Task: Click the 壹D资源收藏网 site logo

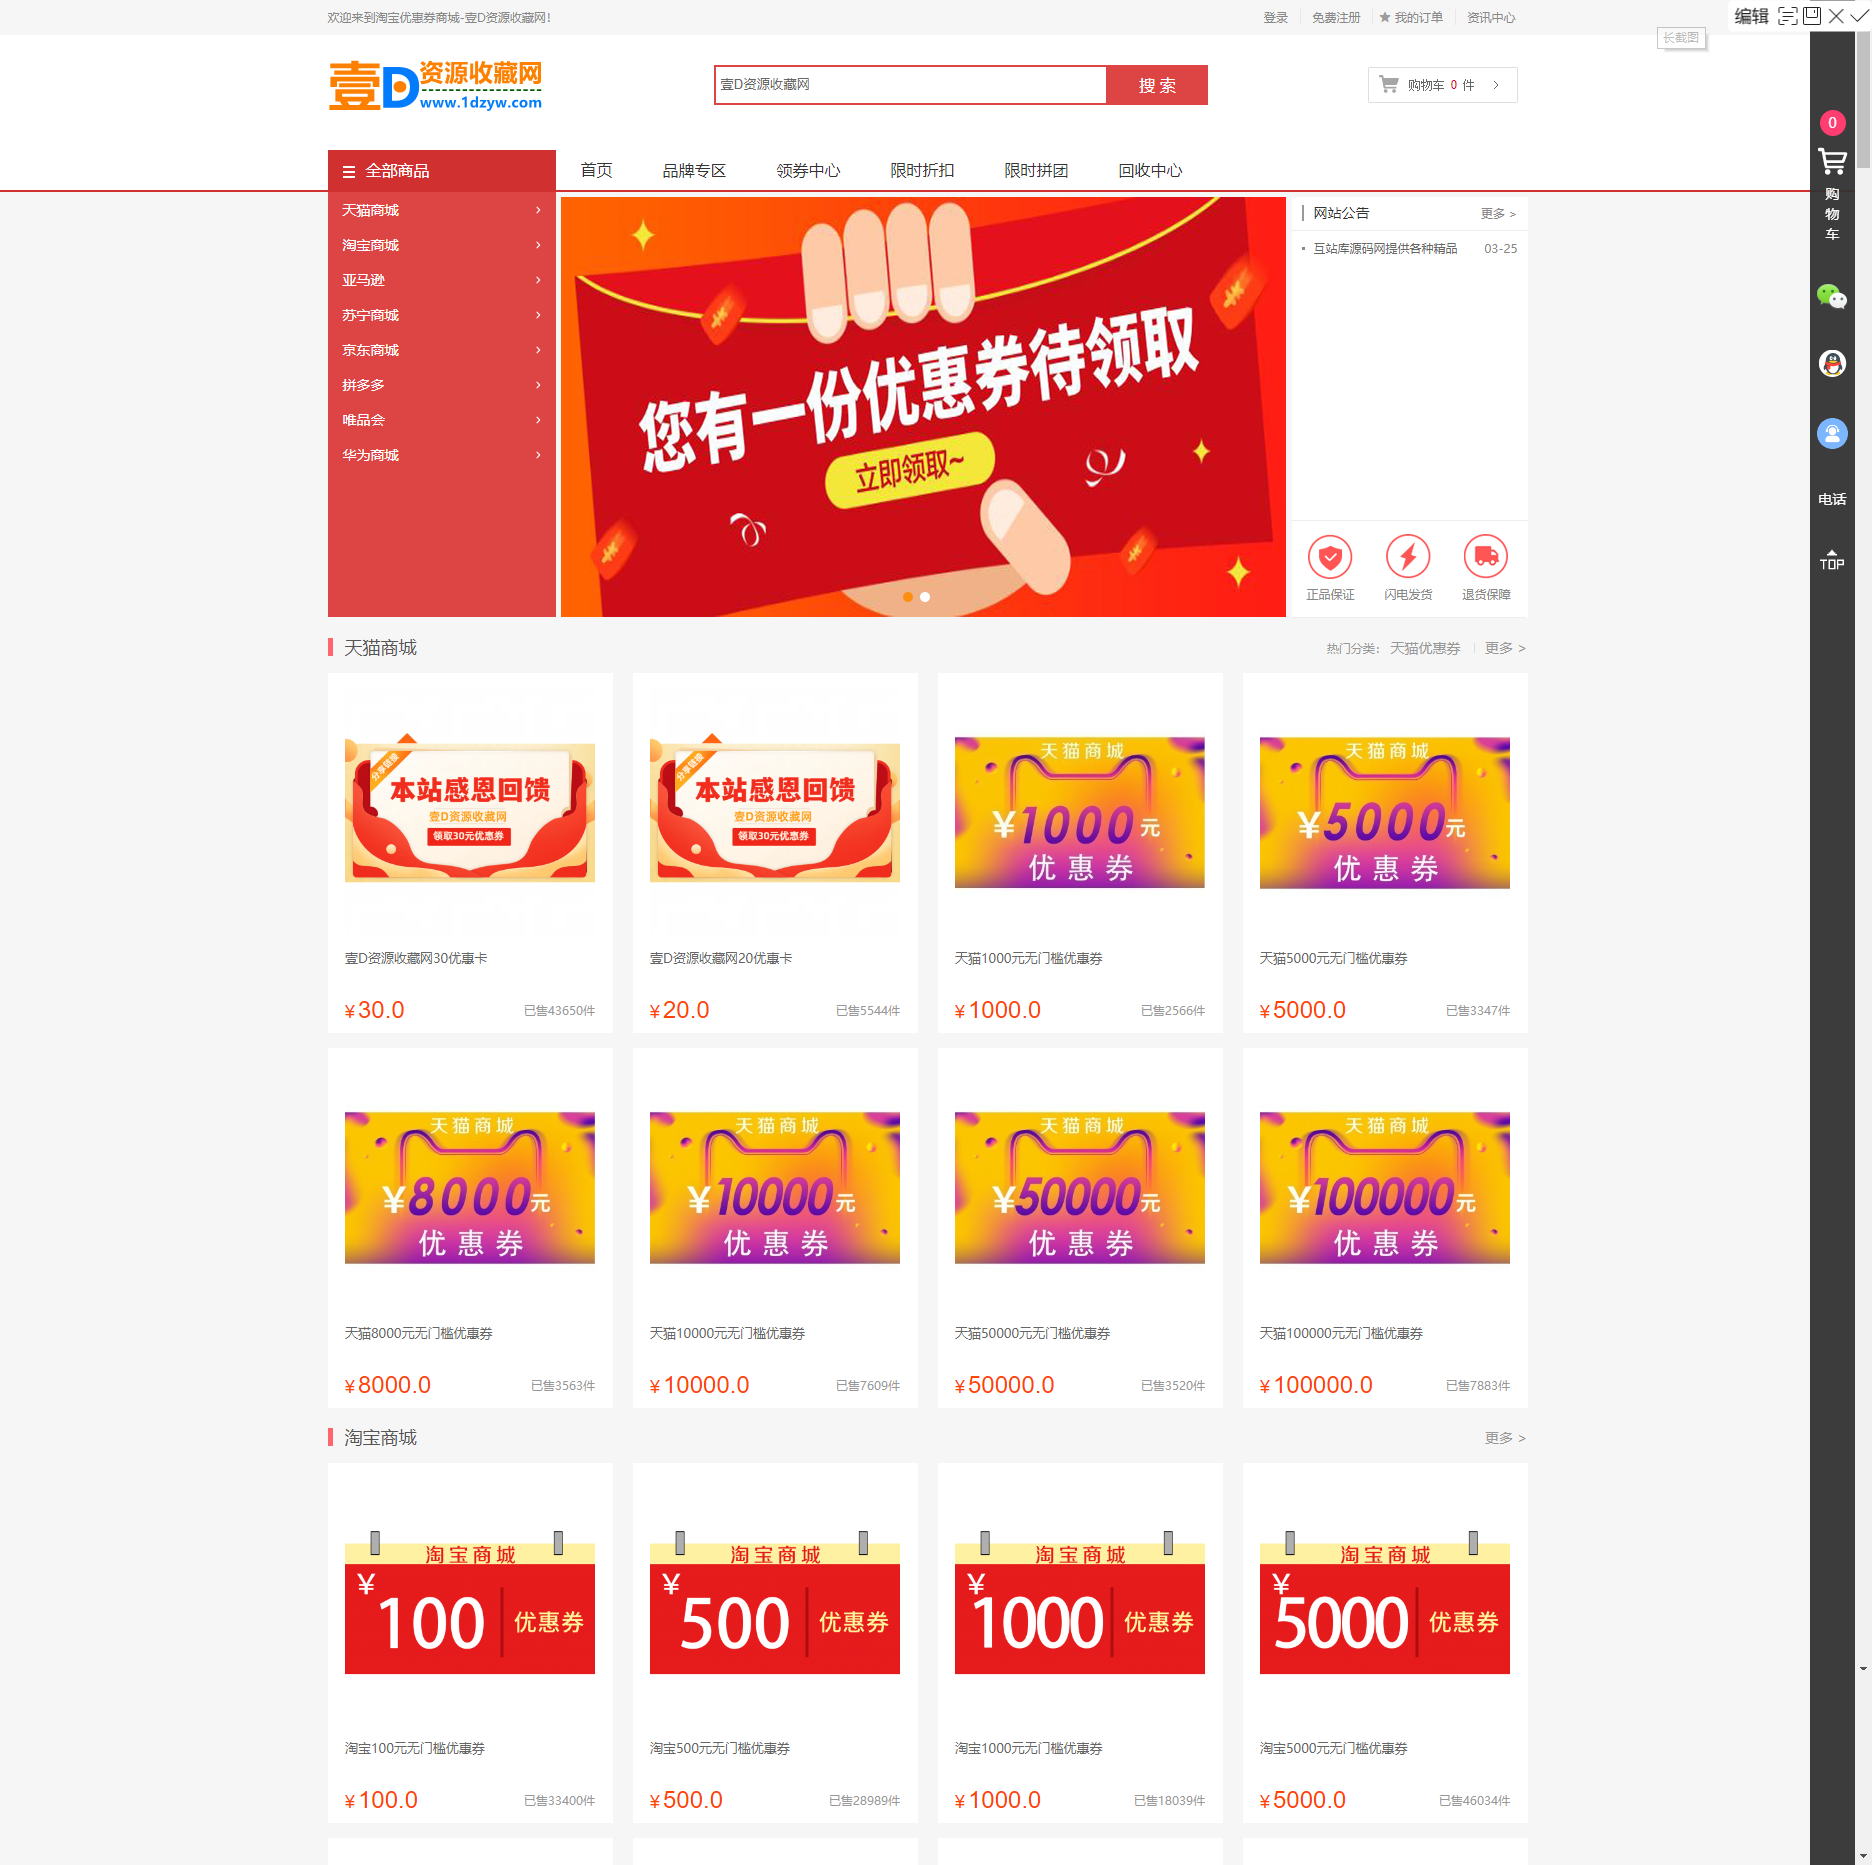Action: [436, 84]
